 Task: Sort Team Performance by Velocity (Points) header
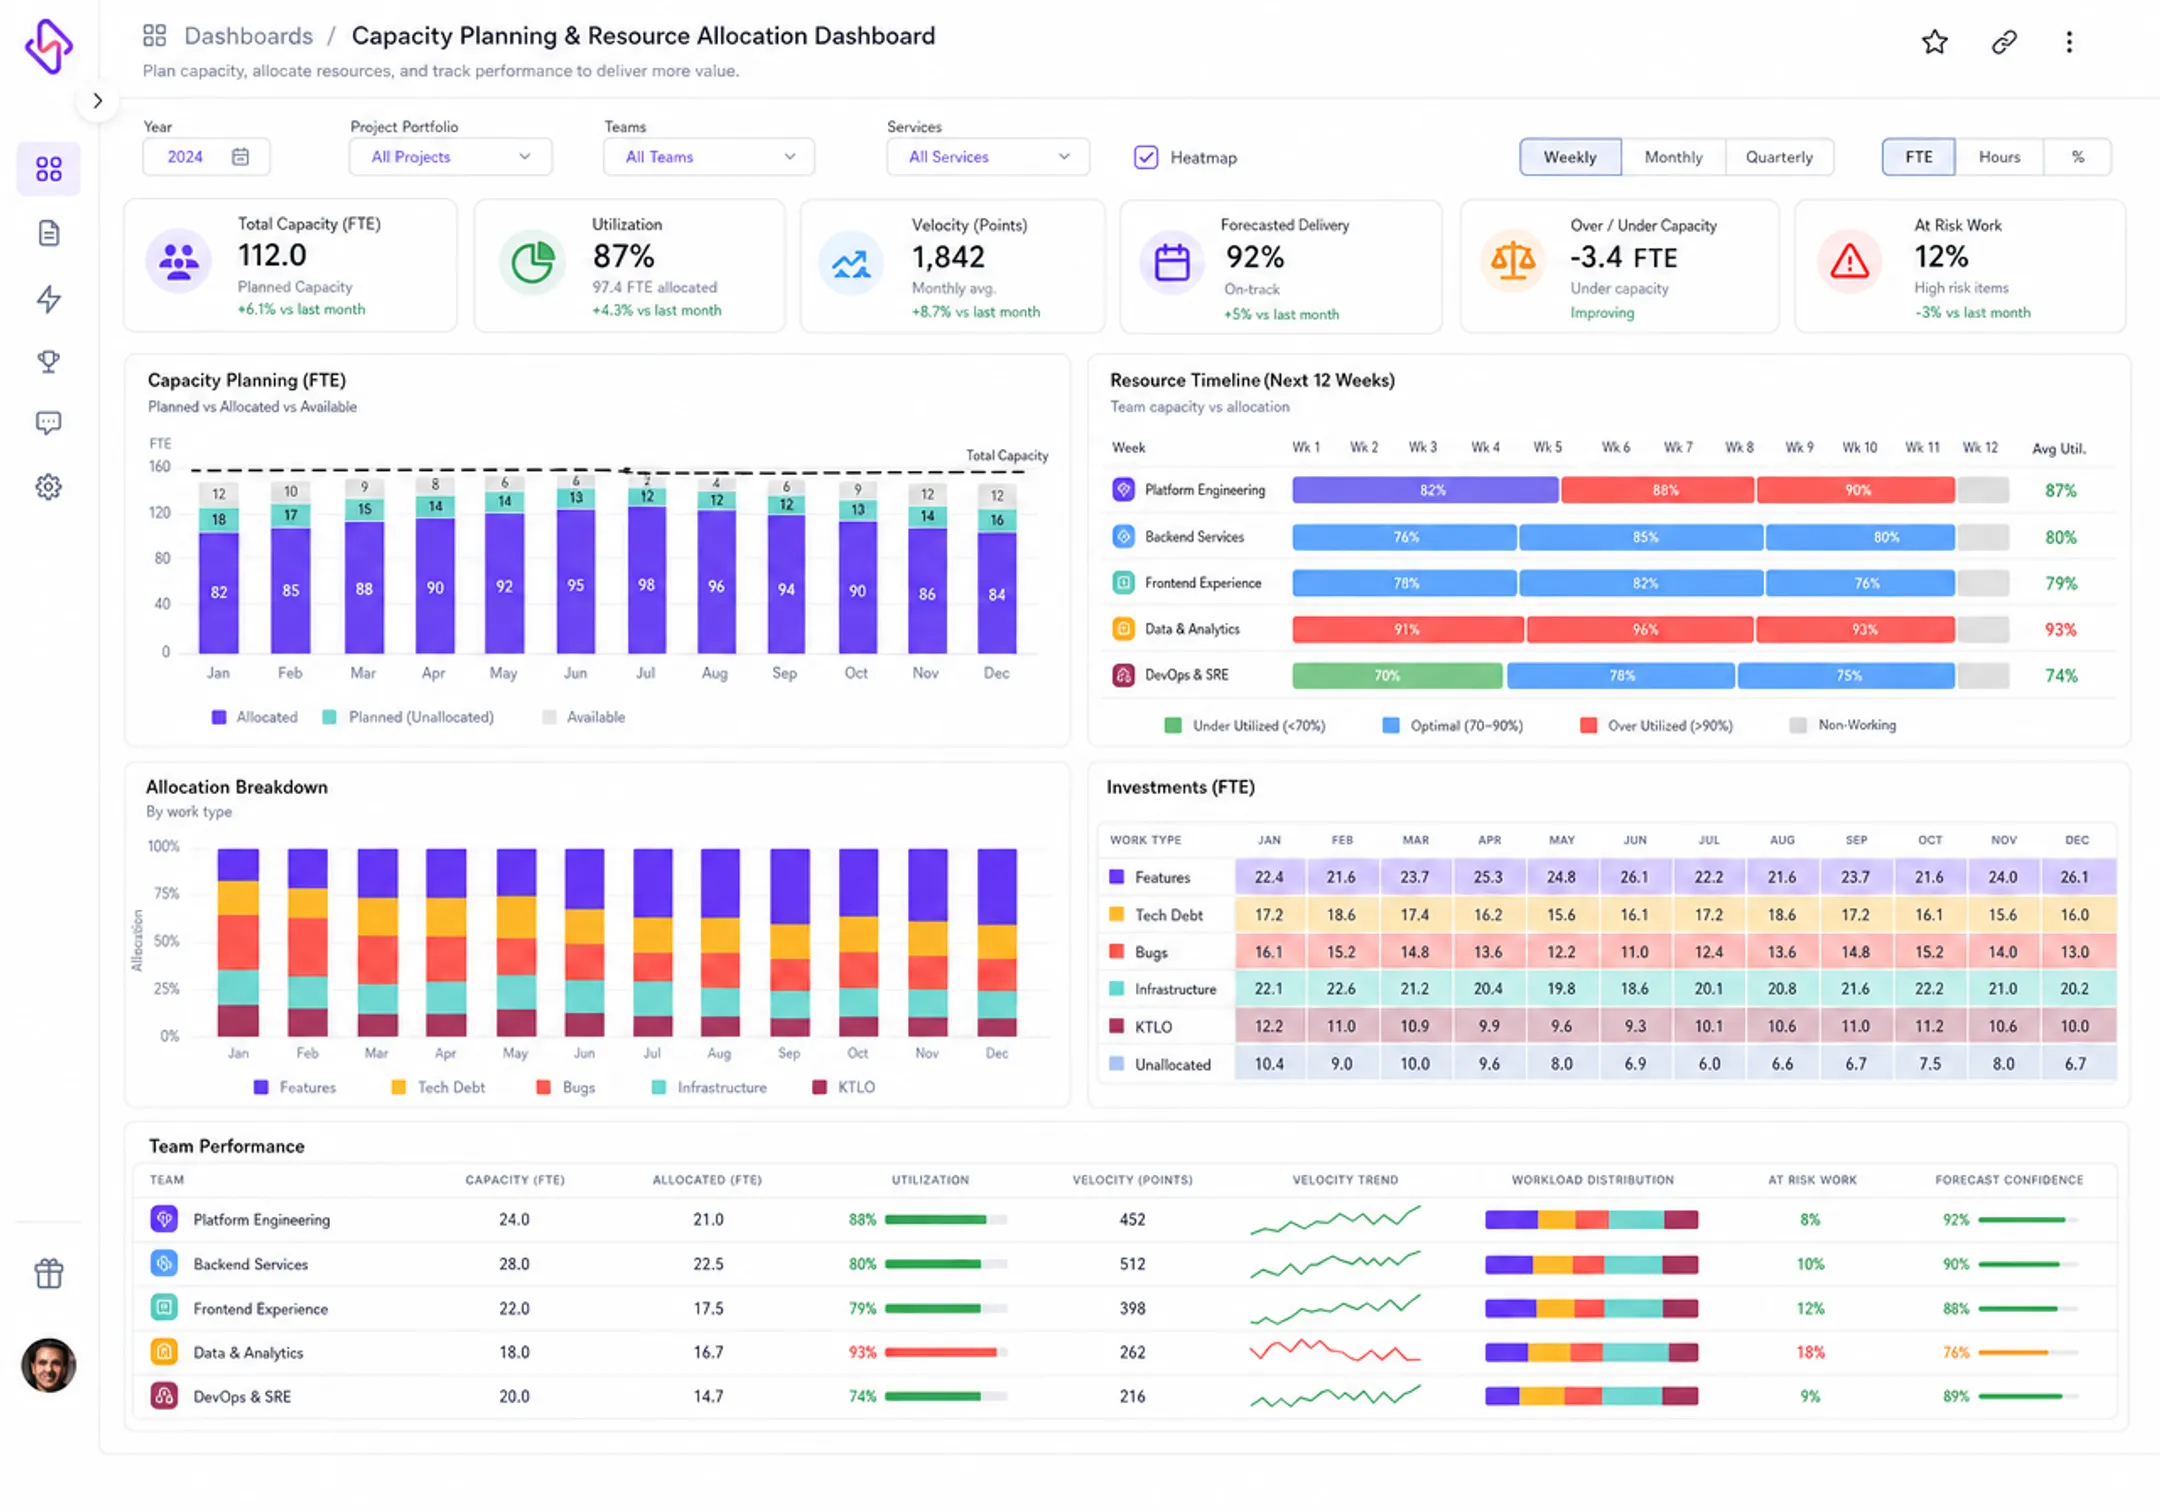[1132, 1180]
